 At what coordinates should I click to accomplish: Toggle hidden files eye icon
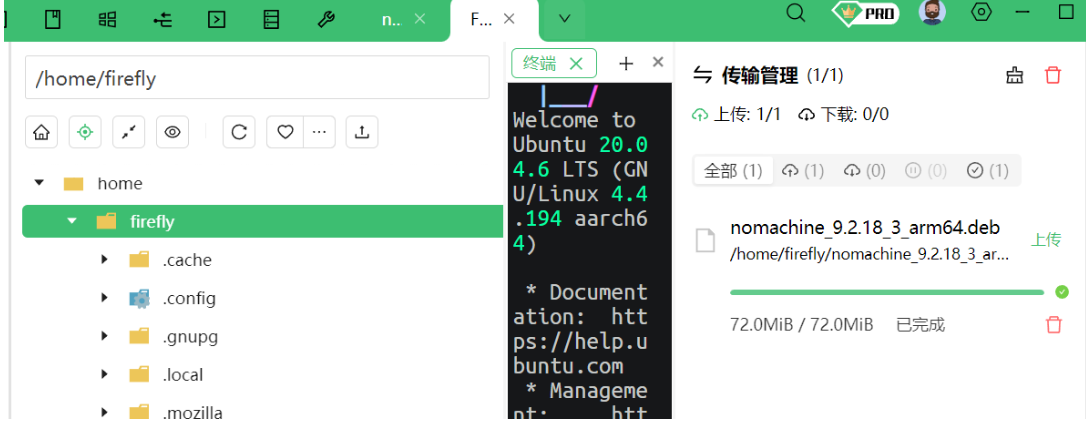click(x=173, y=132)
